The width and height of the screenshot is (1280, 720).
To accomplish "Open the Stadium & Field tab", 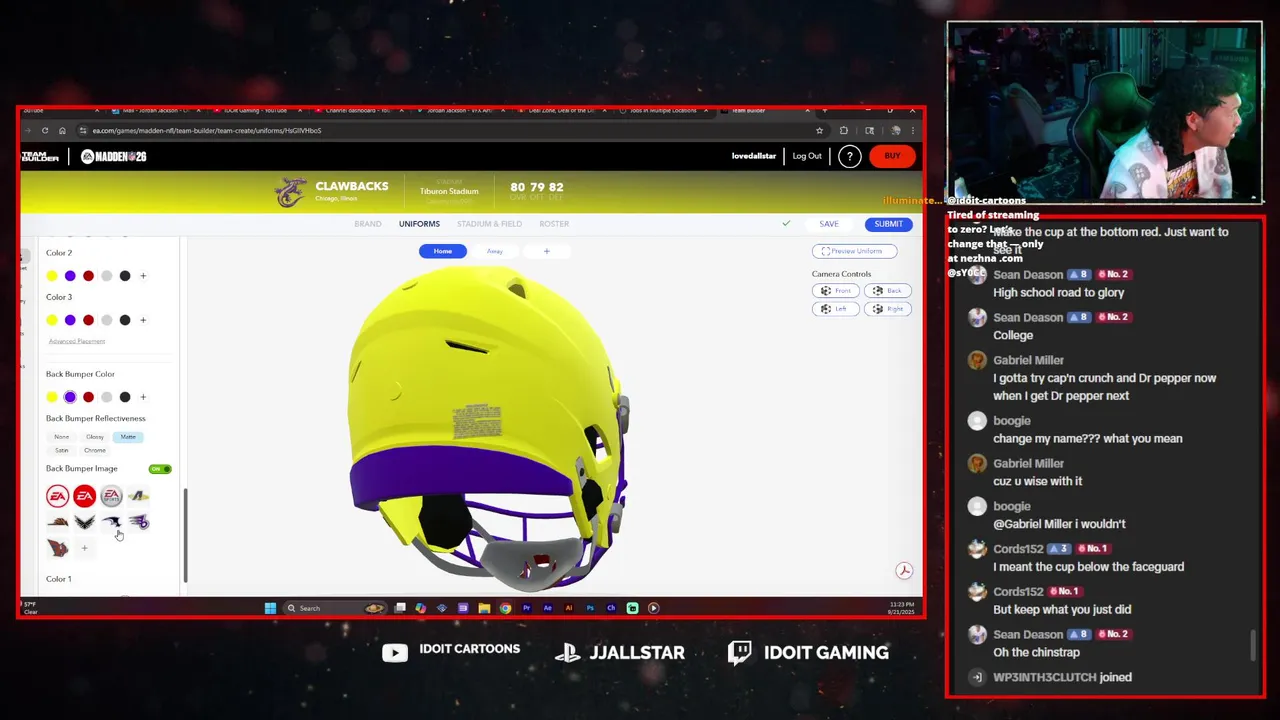I will coord(489,224).
